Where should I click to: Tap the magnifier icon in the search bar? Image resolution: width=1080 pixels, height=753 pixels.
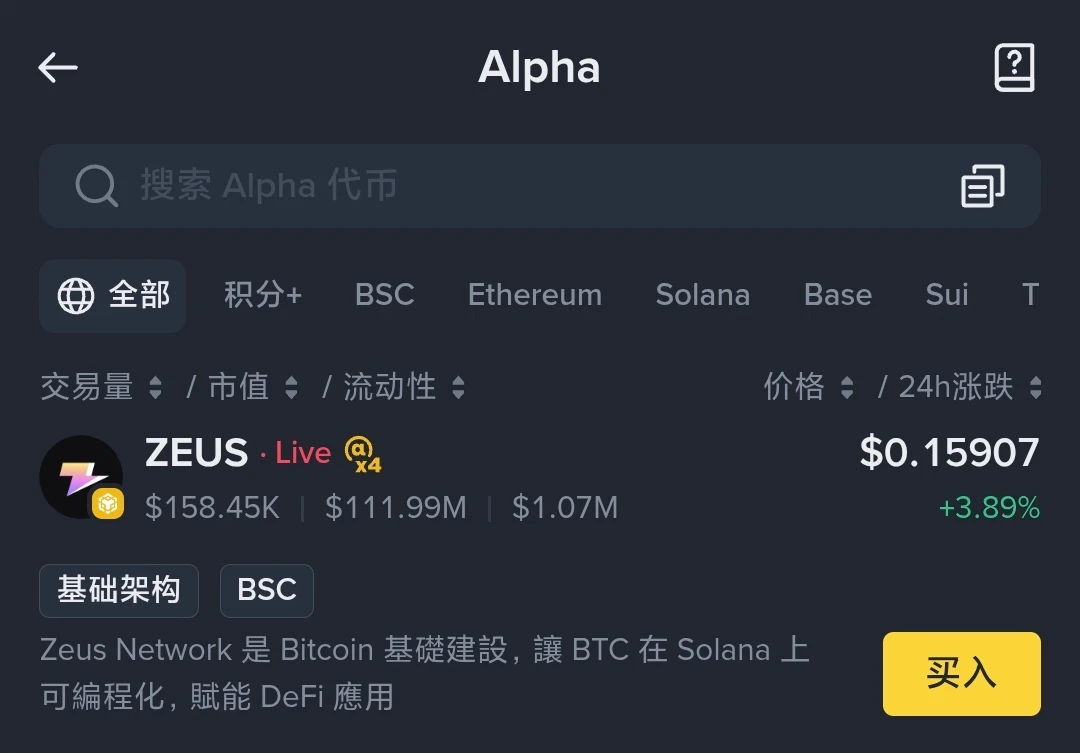coord(95,186)
